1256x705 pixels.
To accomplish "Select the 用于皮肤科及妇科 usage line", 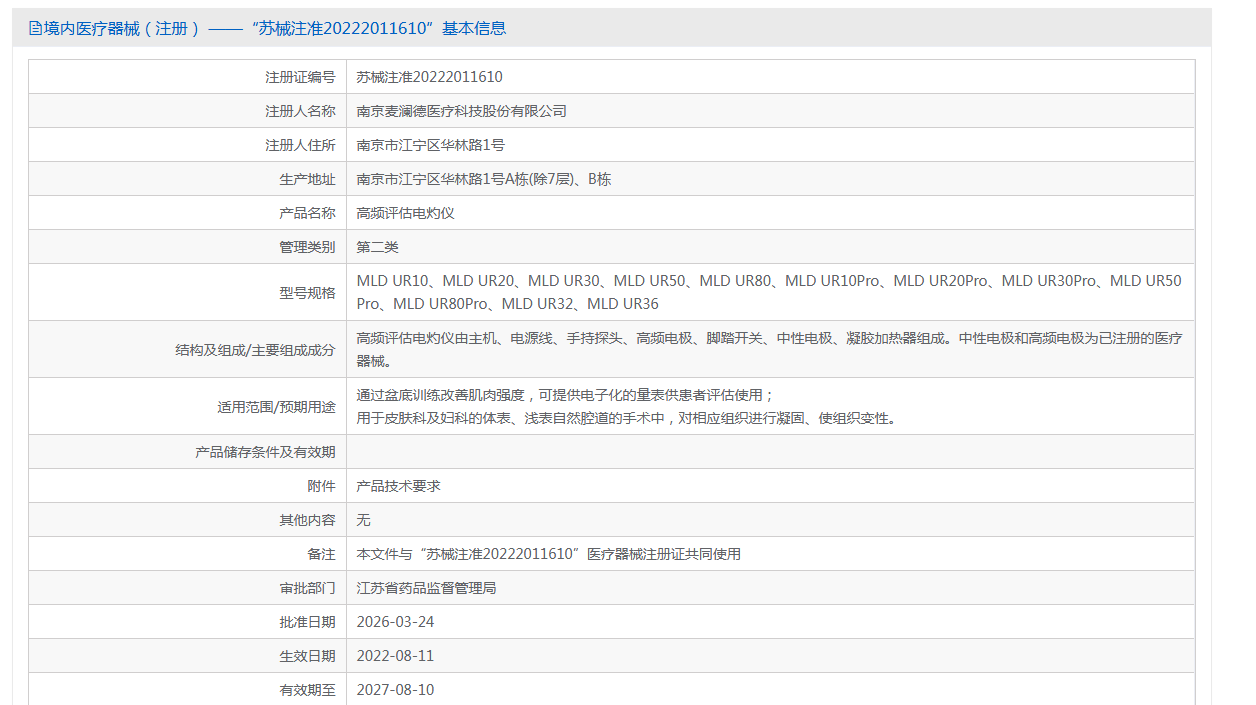I will coord(626,418).
